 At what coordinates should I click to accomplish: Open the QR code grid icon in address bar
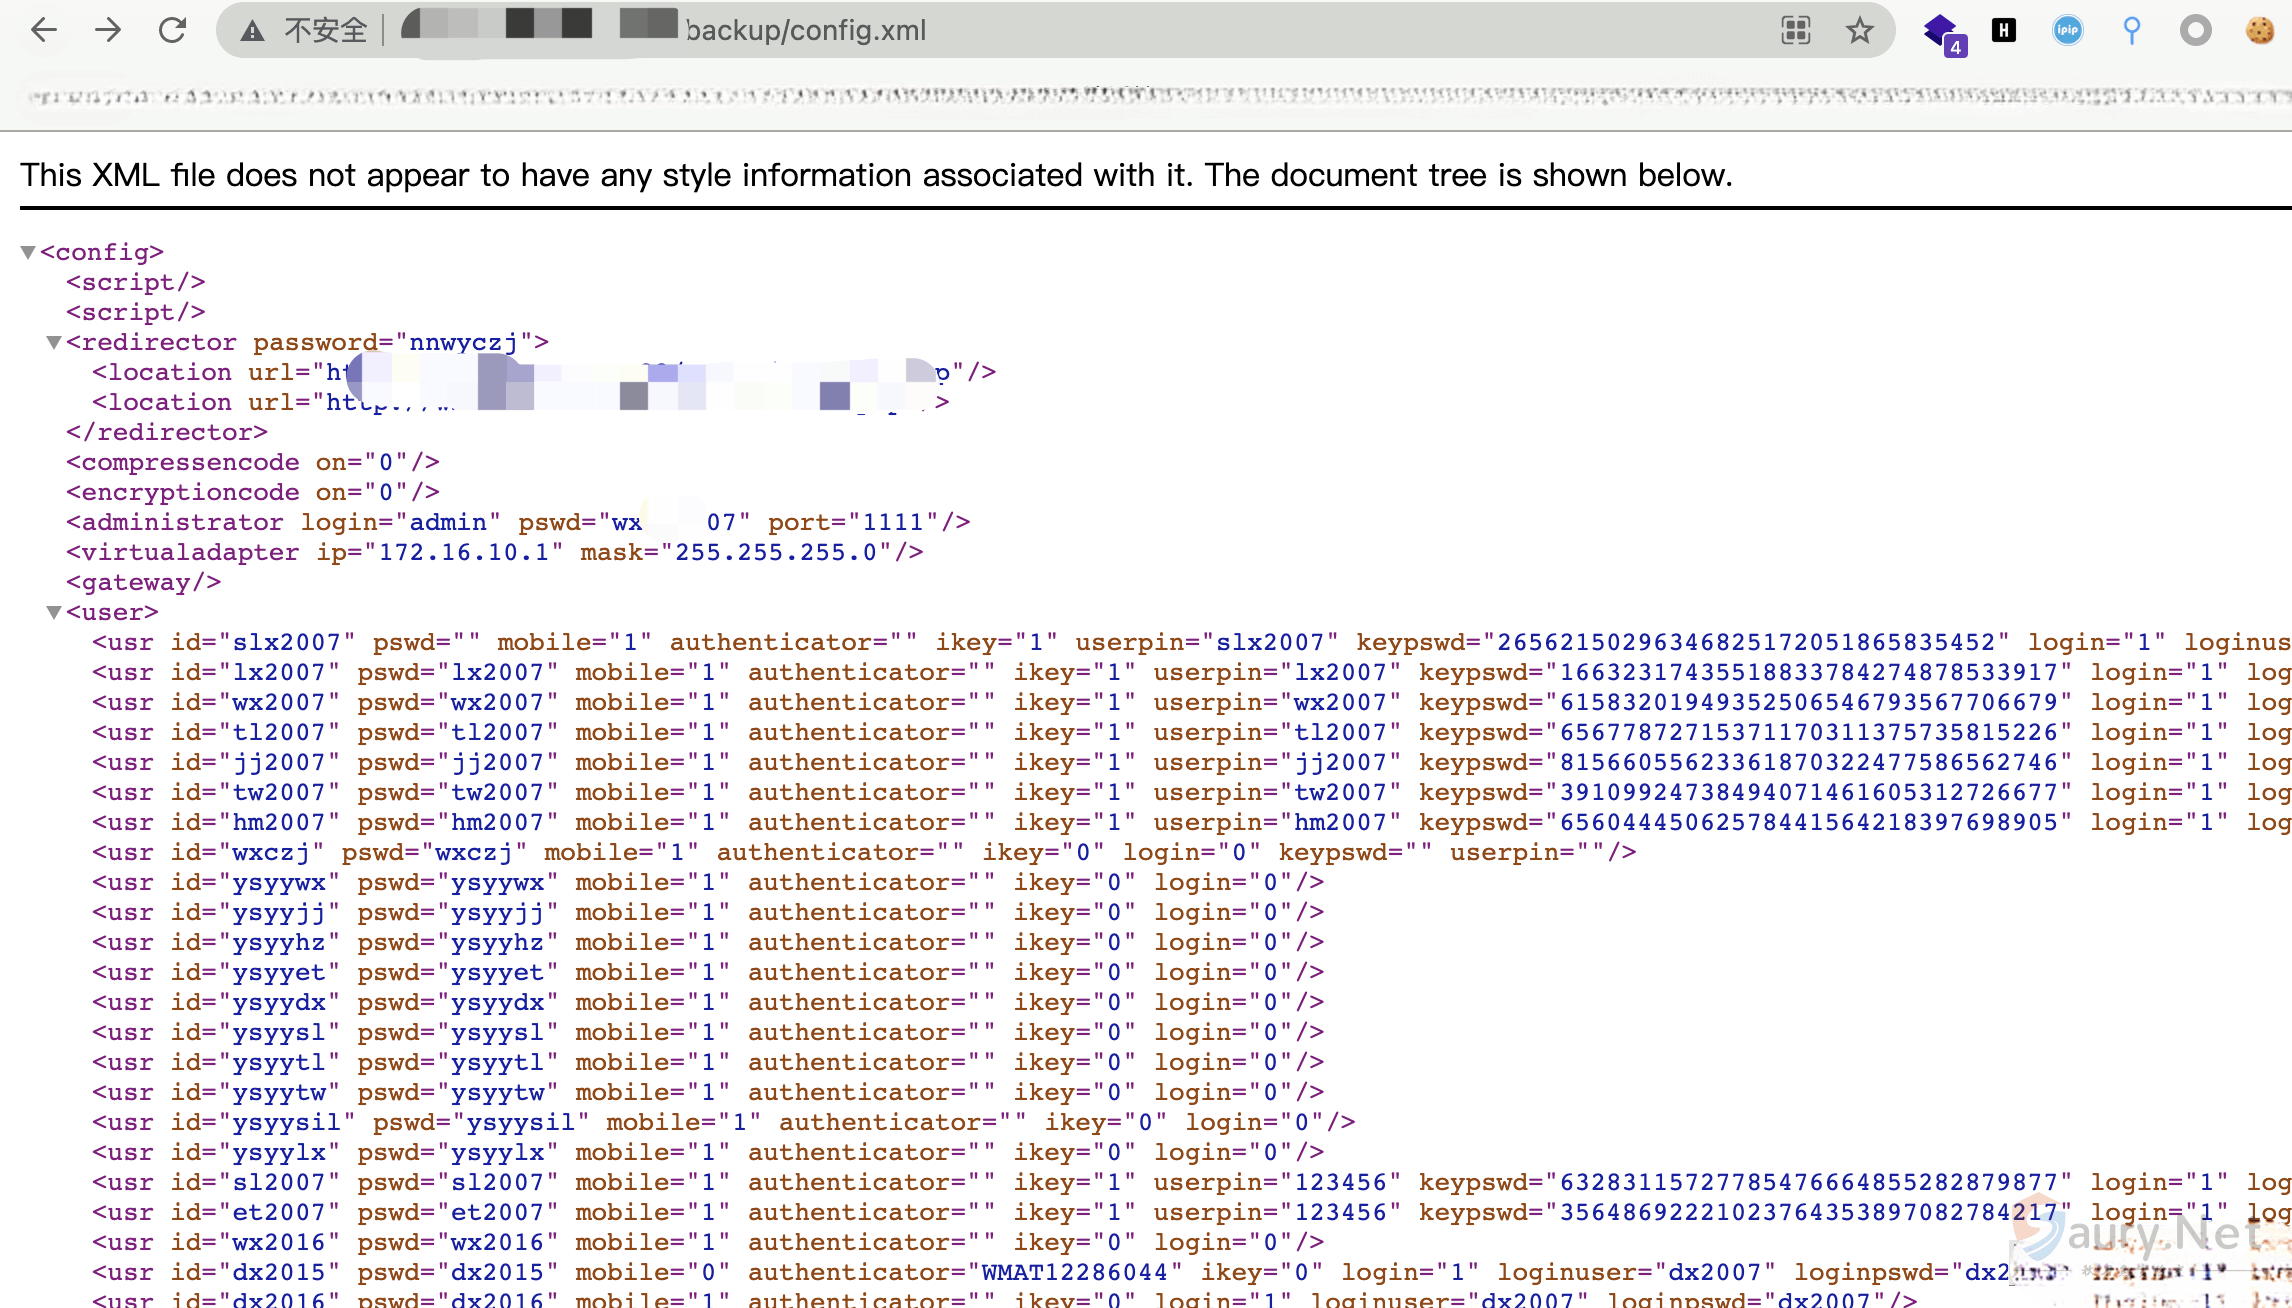point(1795,30)
